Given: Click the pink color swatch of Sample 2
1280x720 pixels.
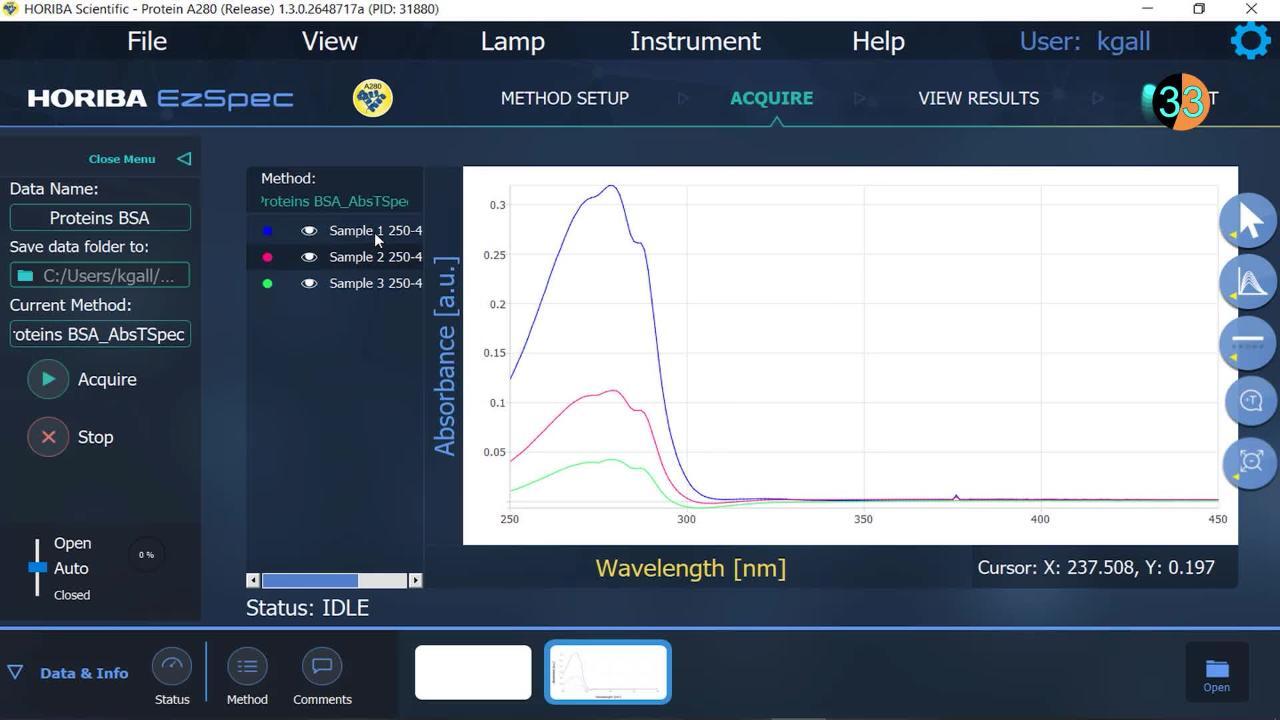Looking at the screenshot, I should click(267, 257).
